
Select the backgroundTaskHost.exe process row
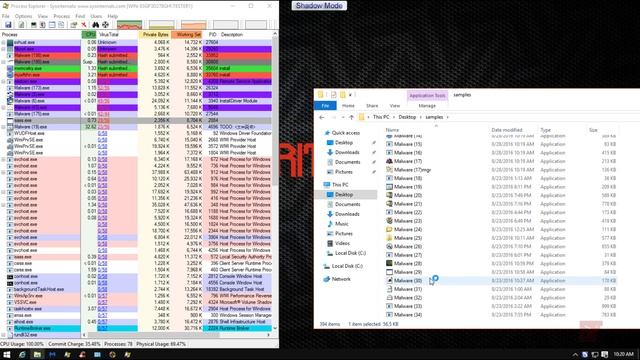136,289
